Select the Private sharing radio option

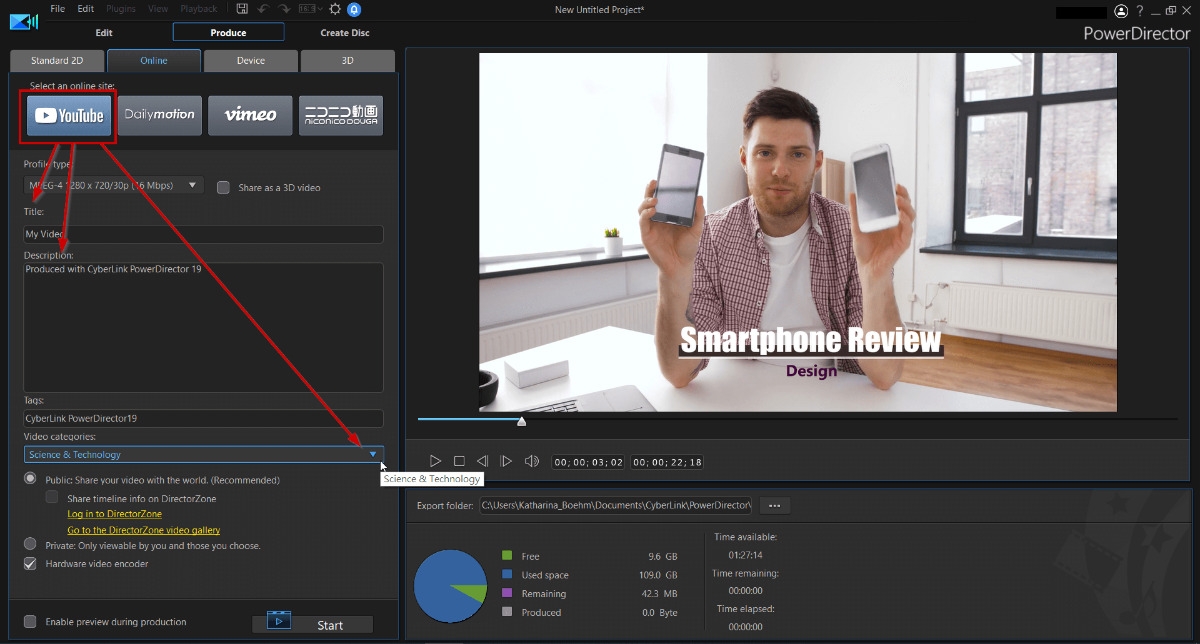(x=30, y=545)
